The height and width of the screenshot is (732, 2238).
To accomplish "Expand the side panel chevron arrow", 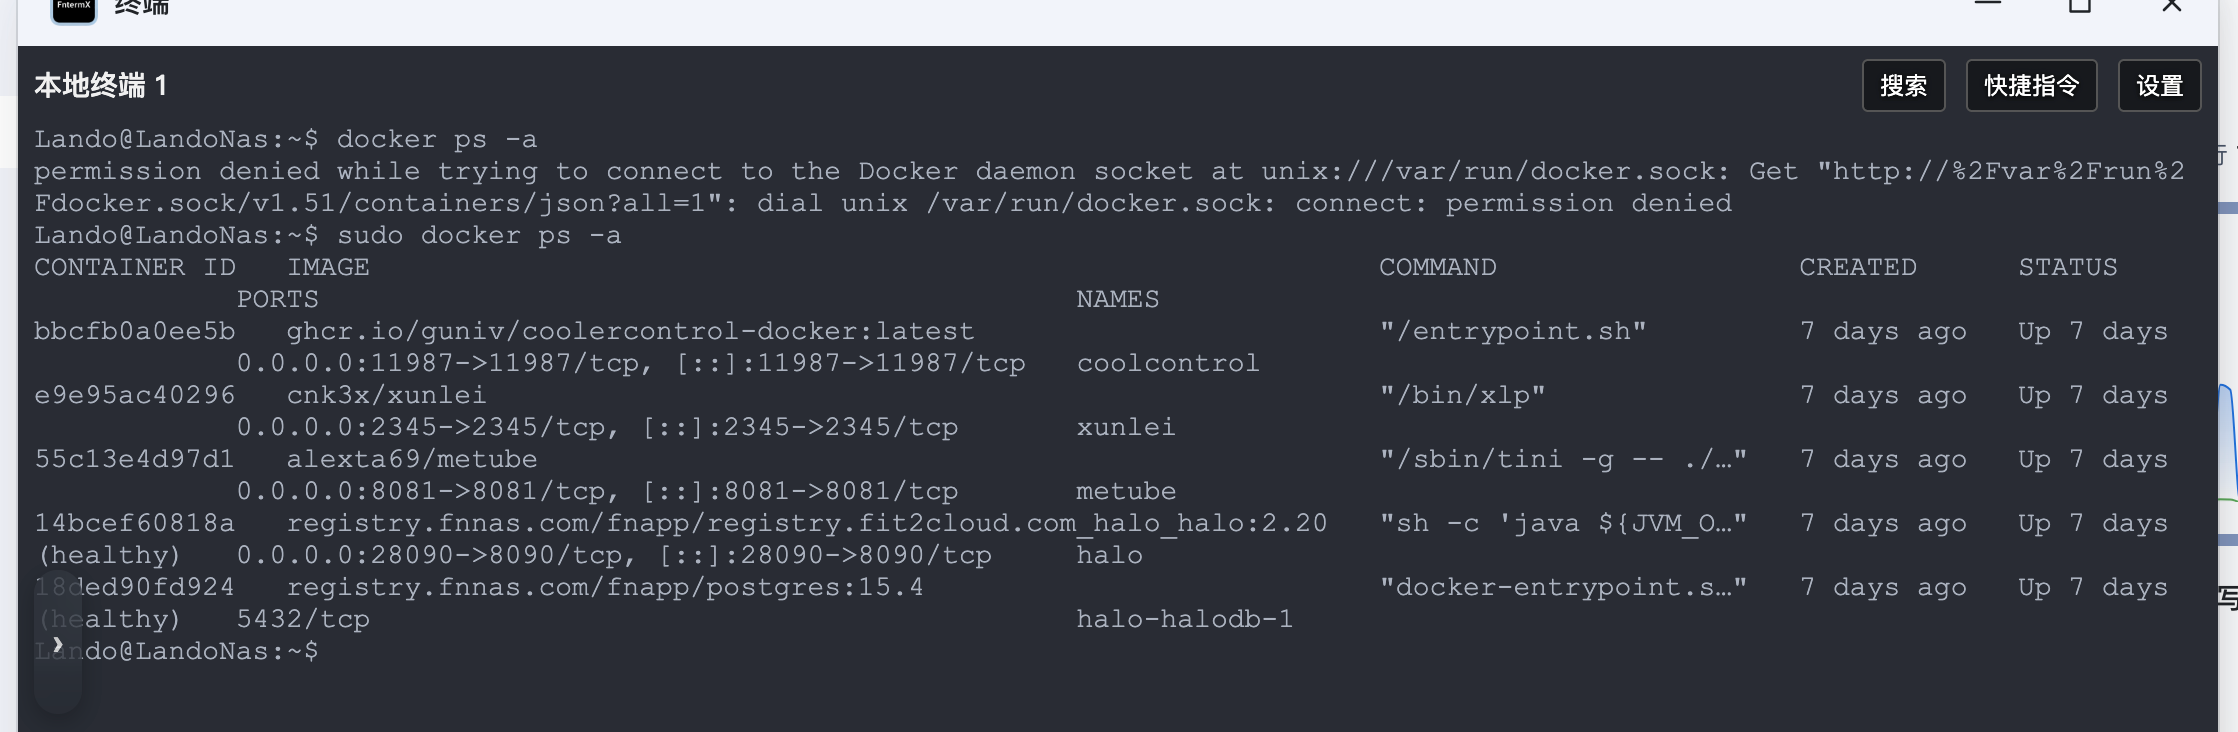I will [x=58, y=644].
